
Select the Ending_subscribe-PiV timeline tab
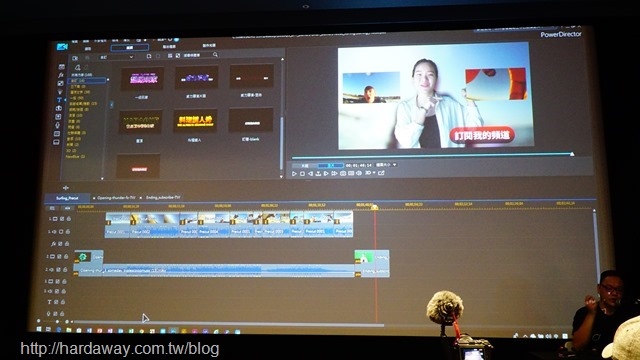[163, 197]
